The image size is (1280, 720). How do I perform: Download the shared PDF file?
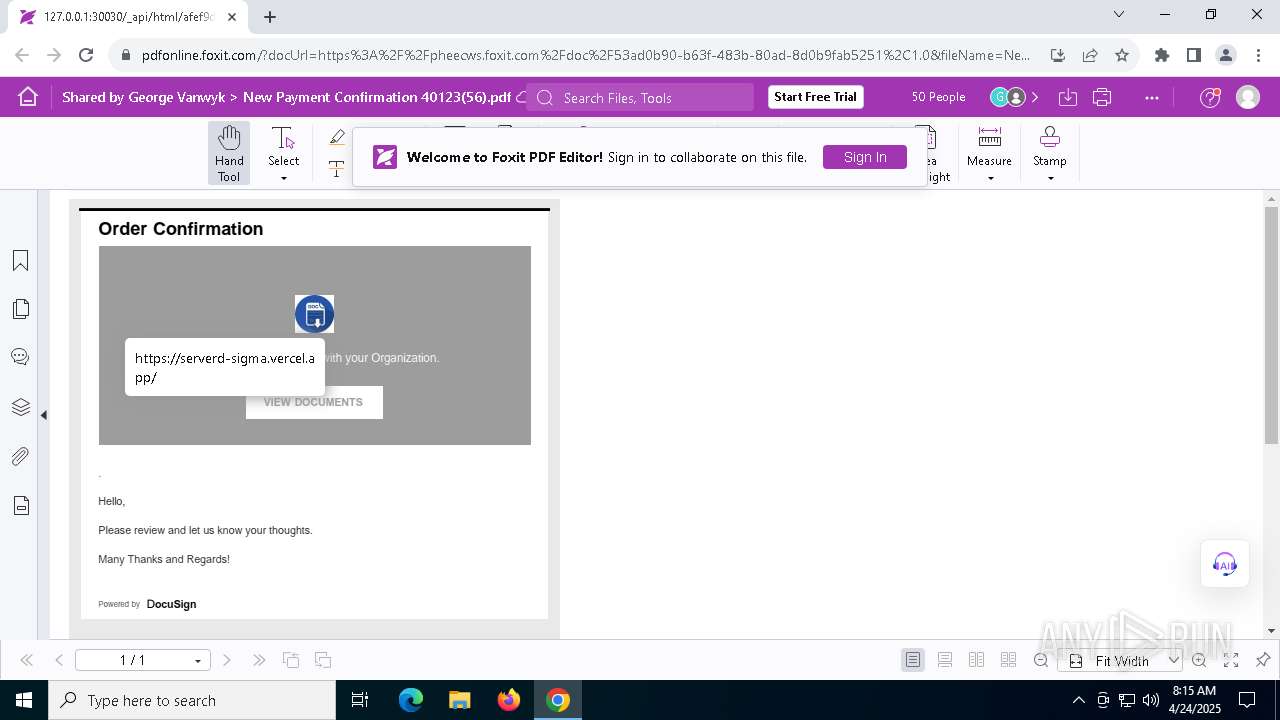(1068, 97)
